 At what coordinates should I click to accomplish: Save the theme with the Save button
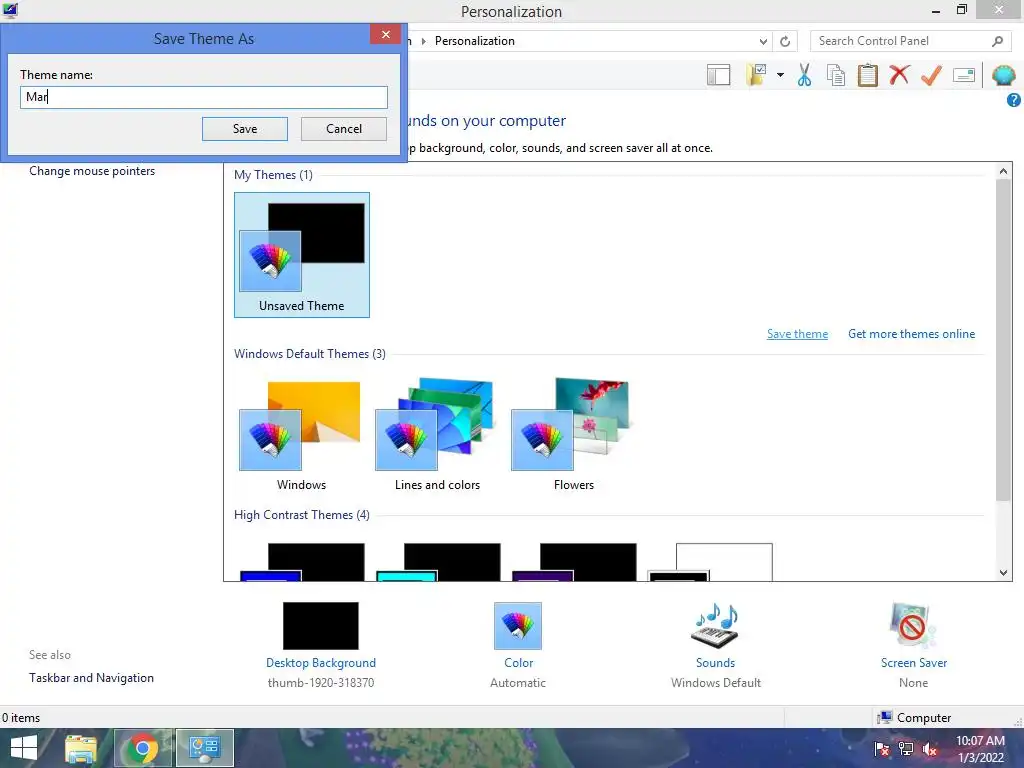pos(245,129)
